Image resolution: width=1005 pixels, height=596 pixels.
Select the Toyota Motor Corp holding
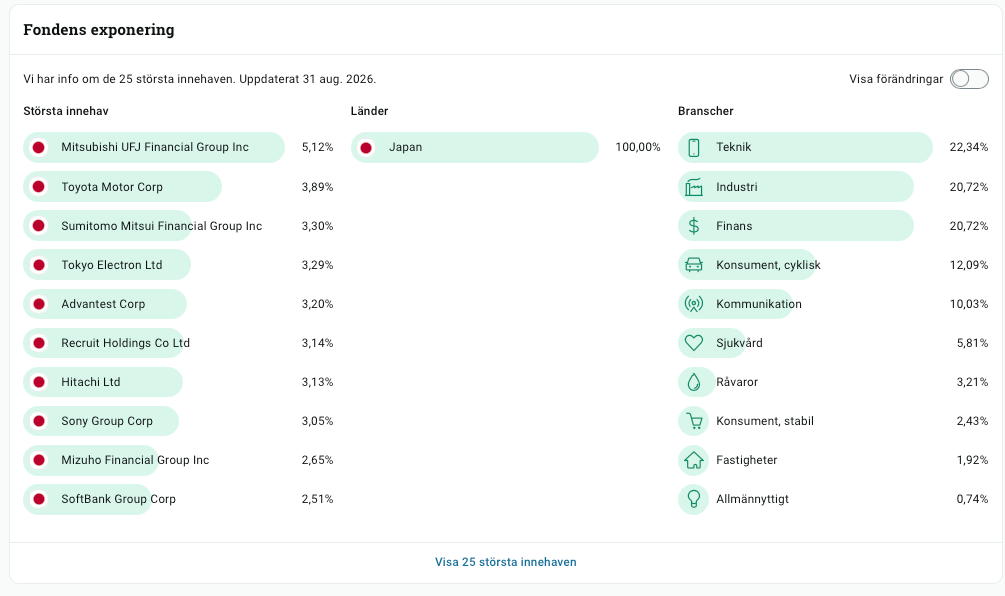[178, 186]
